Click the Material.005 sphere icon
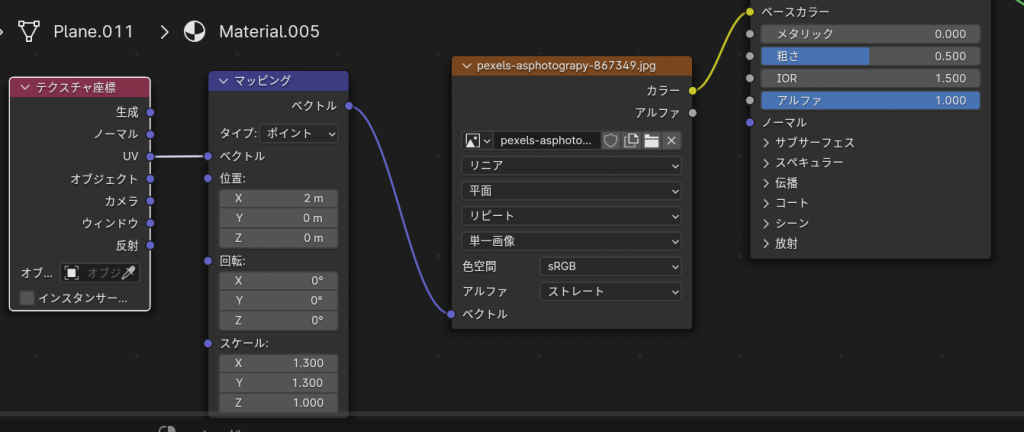The height and width of the screenshot is (432, 1024). (195, 31)
